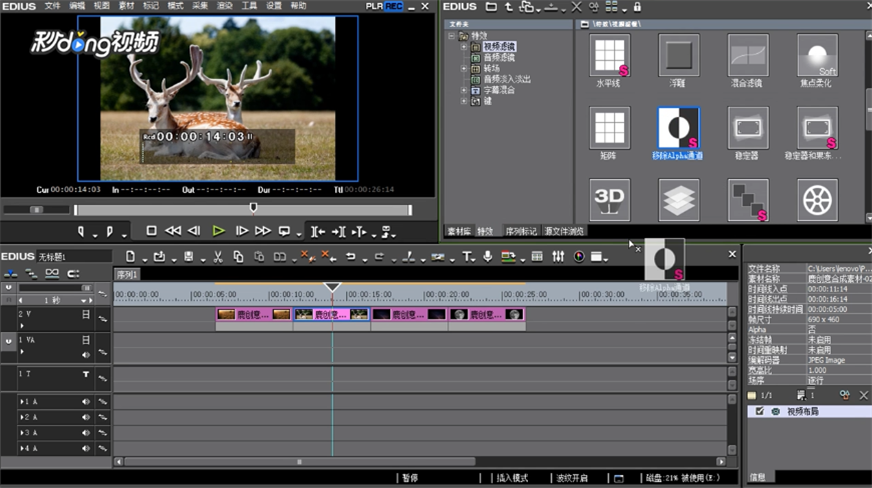Viewport: 872px width, 488px height.
Task: Click the Stop button under the preview
Action: pos(151,231)
